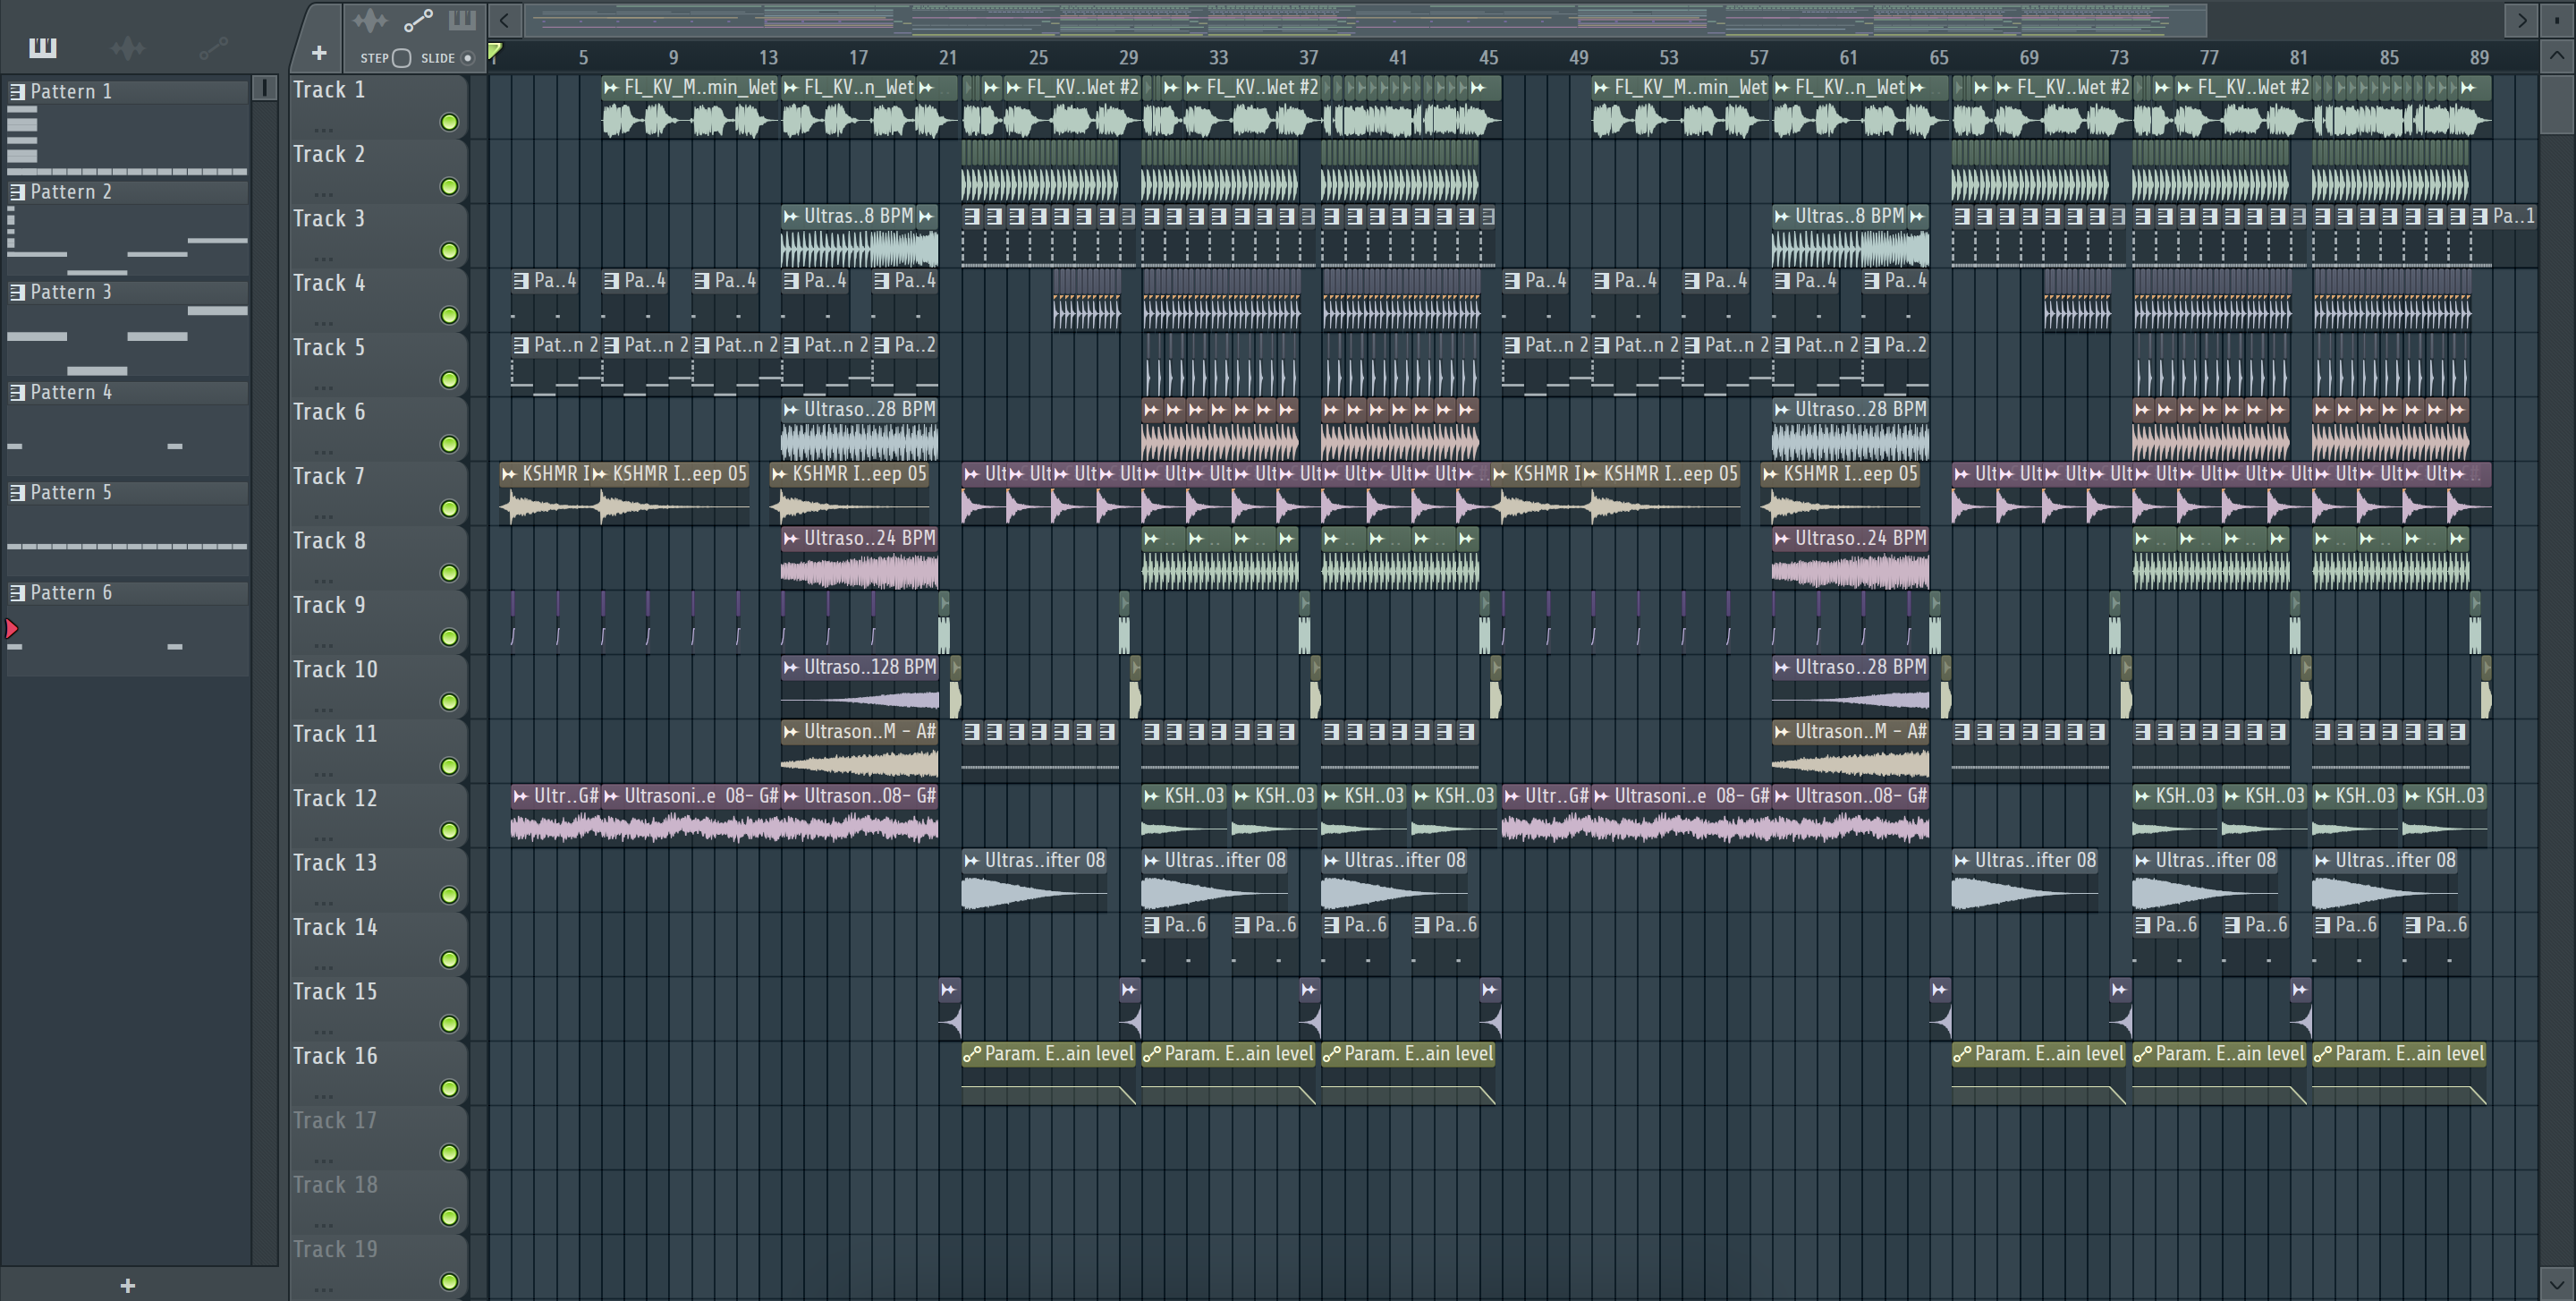Show audio clips in the picker panel
This screenshot has height=1301, width=2576.
pos(128,47)
